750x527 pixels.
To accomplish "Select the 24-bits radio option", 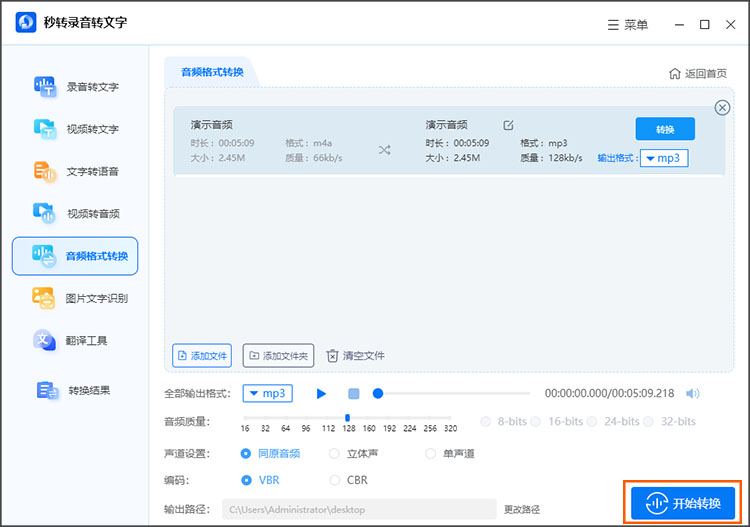I will 592,422.
